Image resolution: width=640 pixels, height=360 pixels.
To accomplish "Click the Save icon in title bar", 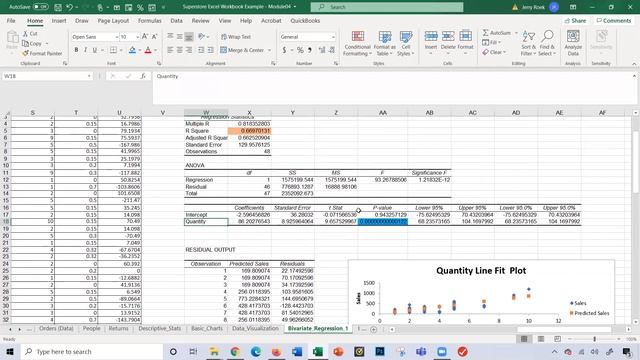I will point(58,7).
